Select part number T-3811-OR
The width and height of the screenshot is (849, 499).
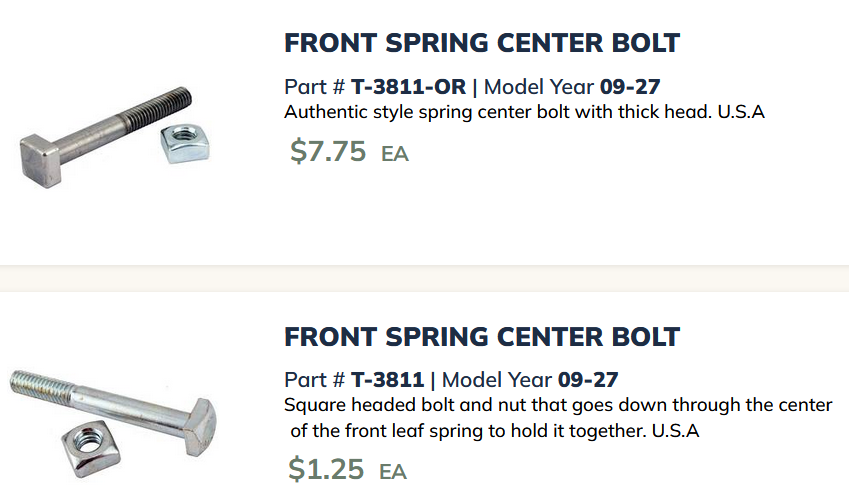[x=408, y=86]
